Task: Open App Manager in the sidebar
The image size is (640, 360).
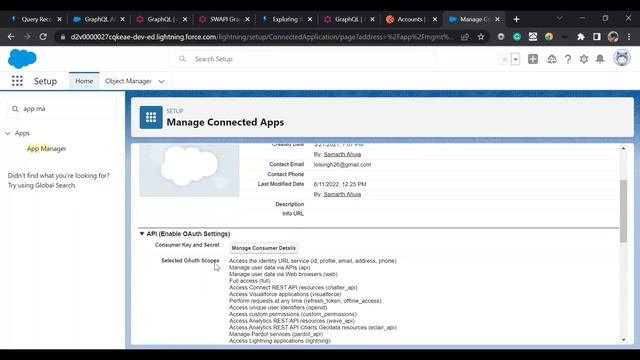Action: pos(47,149)
